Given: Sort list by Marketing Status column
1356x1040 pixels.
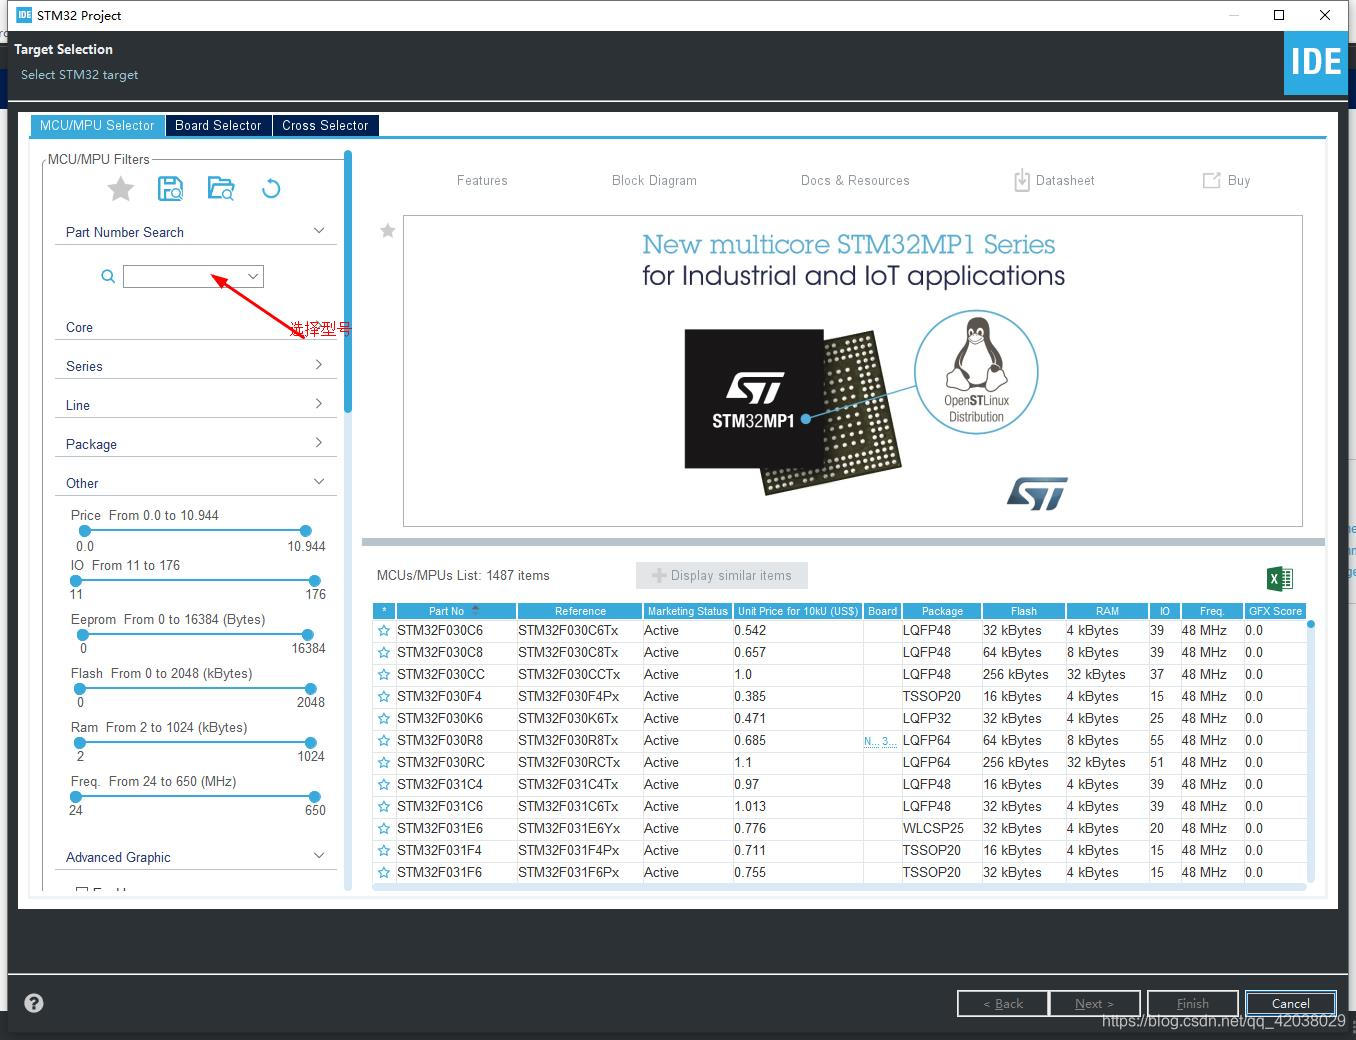Looking at the screenshot, I should point(687,611).
